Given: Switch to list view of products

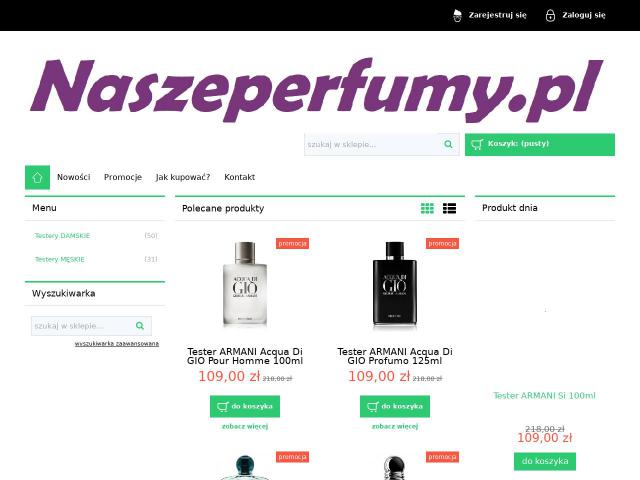Looking at the screenshot, I should click(x=449, y=209).
